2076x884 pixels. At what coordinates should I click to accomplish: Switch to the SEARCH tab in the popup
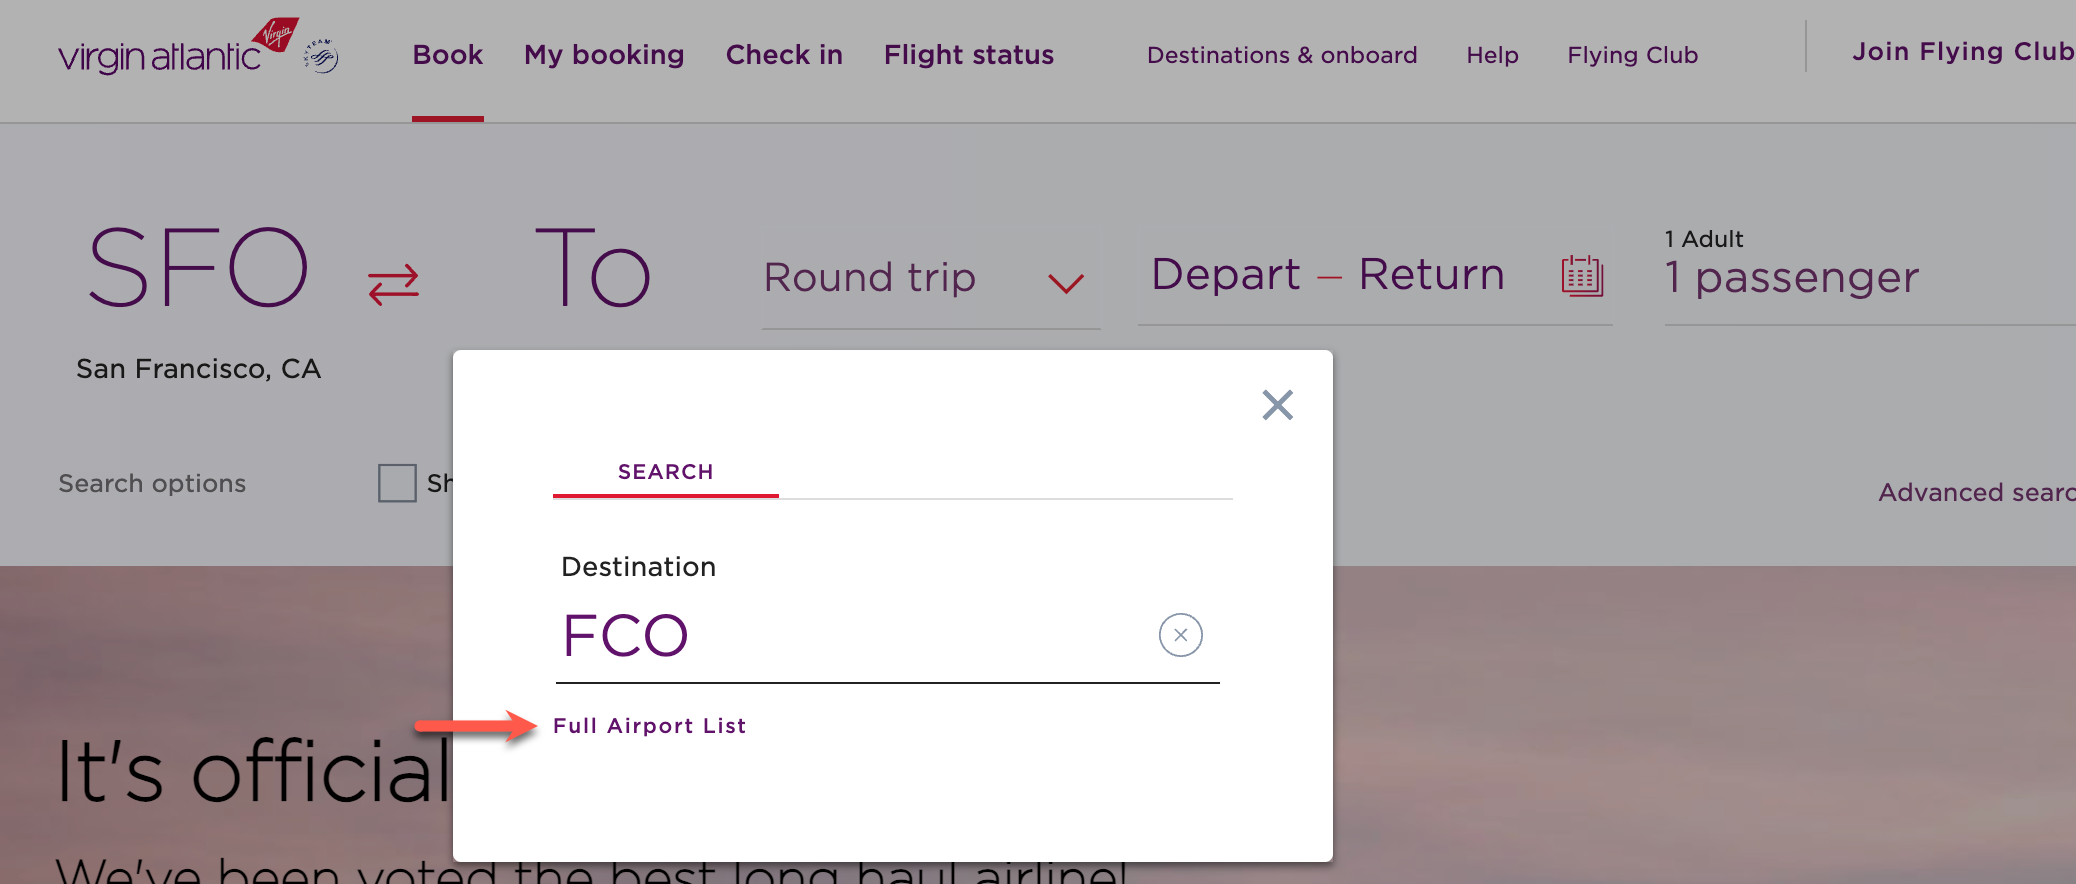click(x=665, y=471)
